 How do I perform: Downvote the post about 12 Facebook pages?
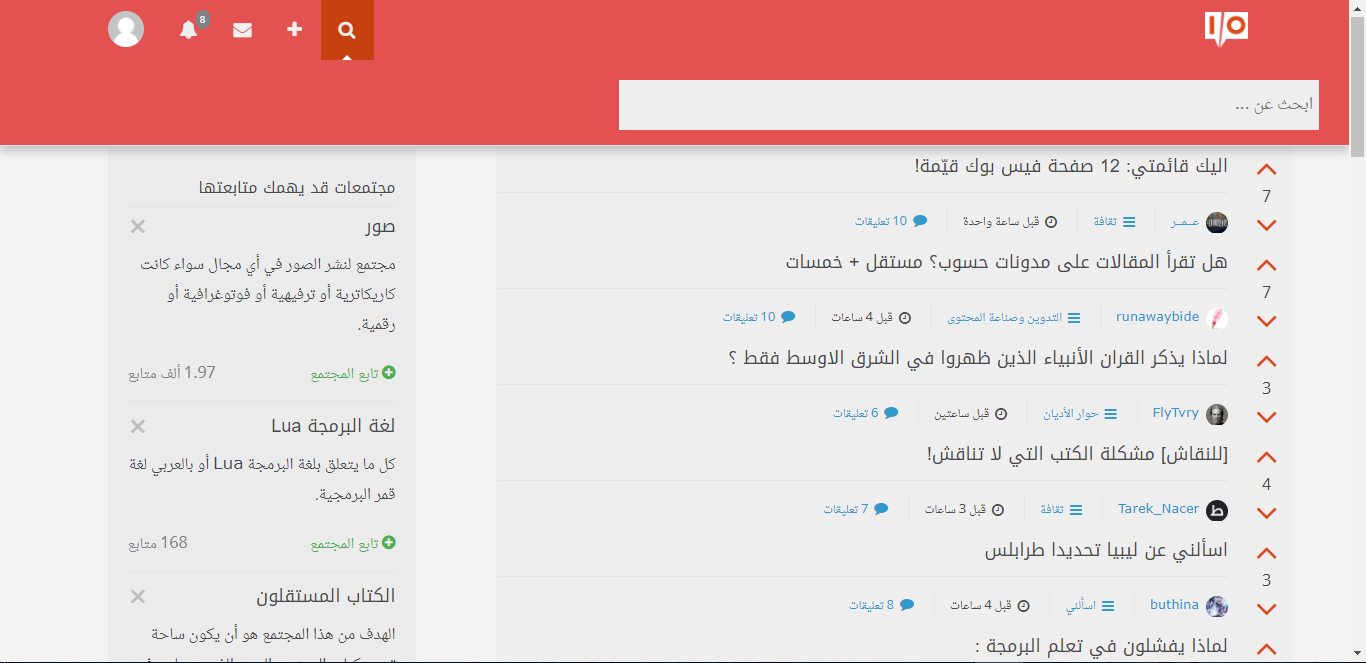pos(1266,226)
